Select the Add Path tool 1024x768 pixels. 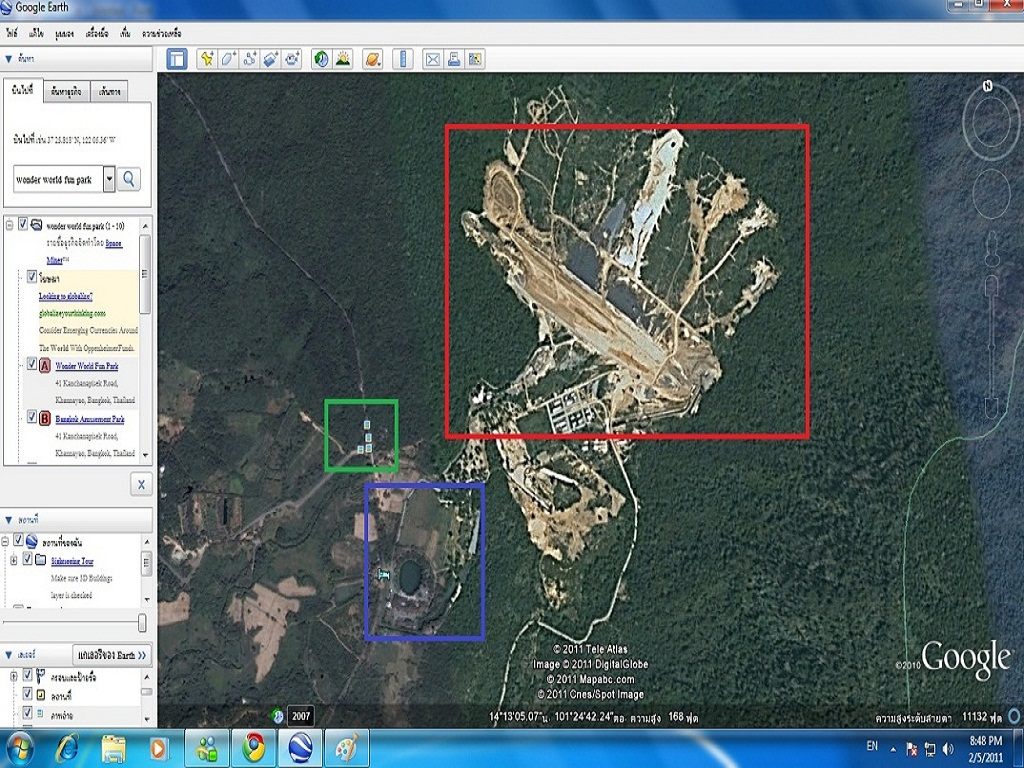[x=249, y=59]
